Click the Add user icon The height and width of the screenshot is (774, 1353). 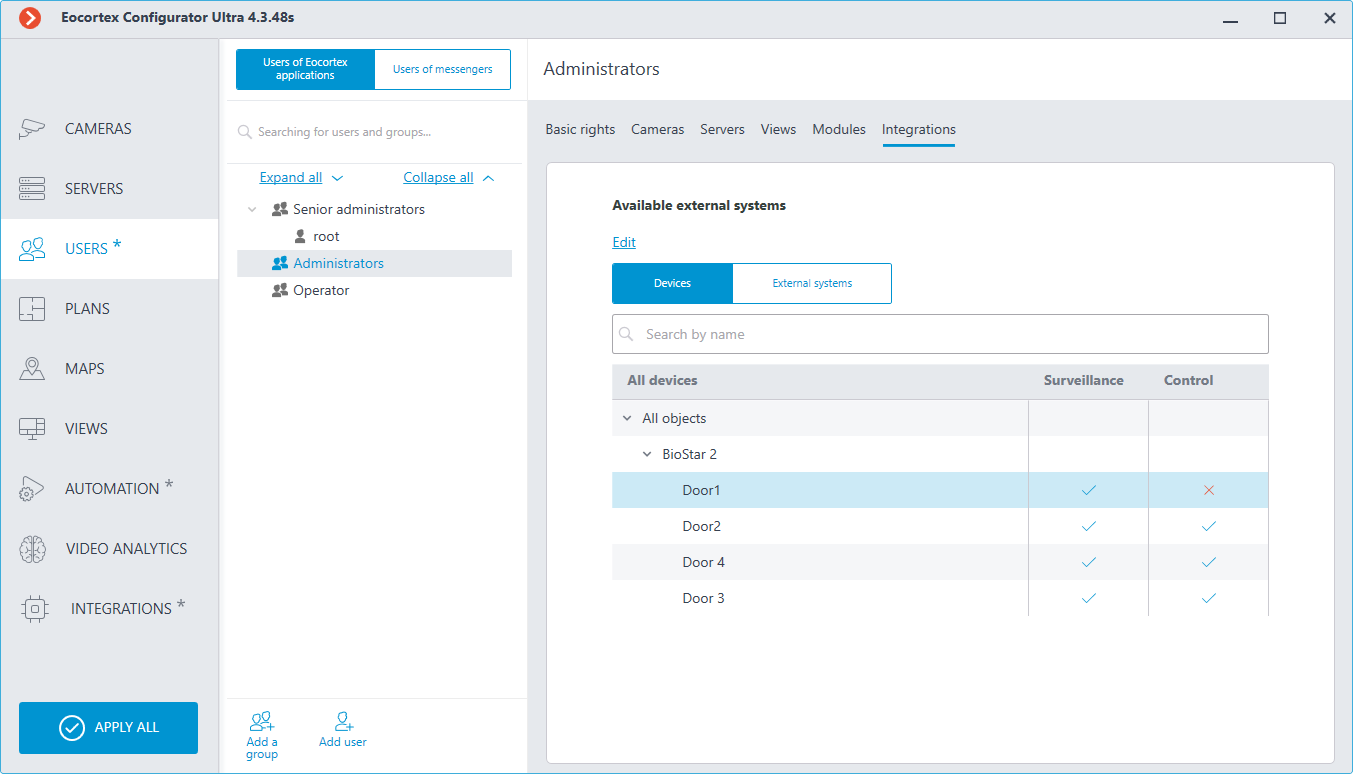click(345, 721)
